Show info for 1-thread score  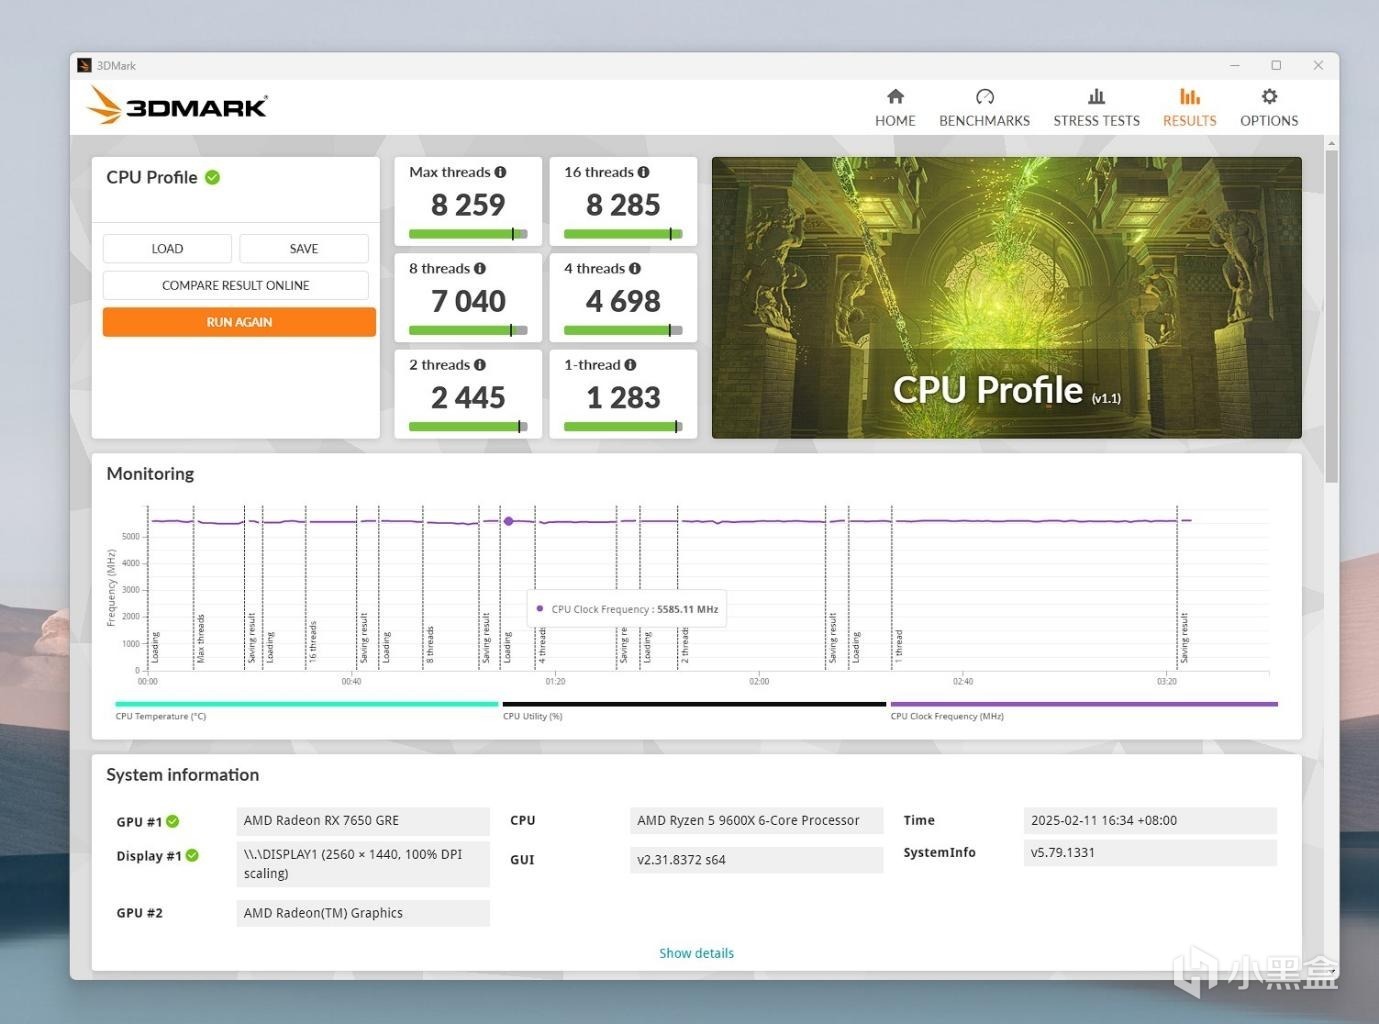[630, 365]
